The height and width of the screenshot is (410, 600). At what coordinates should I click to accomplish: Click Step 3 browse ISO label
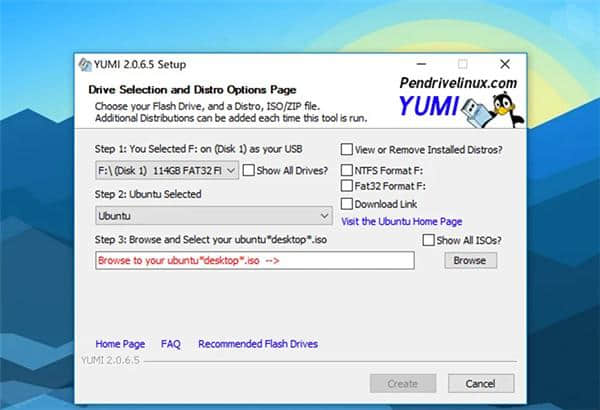pyautogui.click(x=211, y=240)
